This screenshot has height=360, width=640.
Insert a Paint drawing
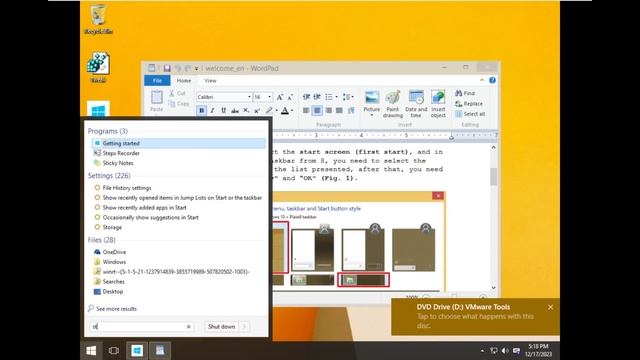coord(393,104)
